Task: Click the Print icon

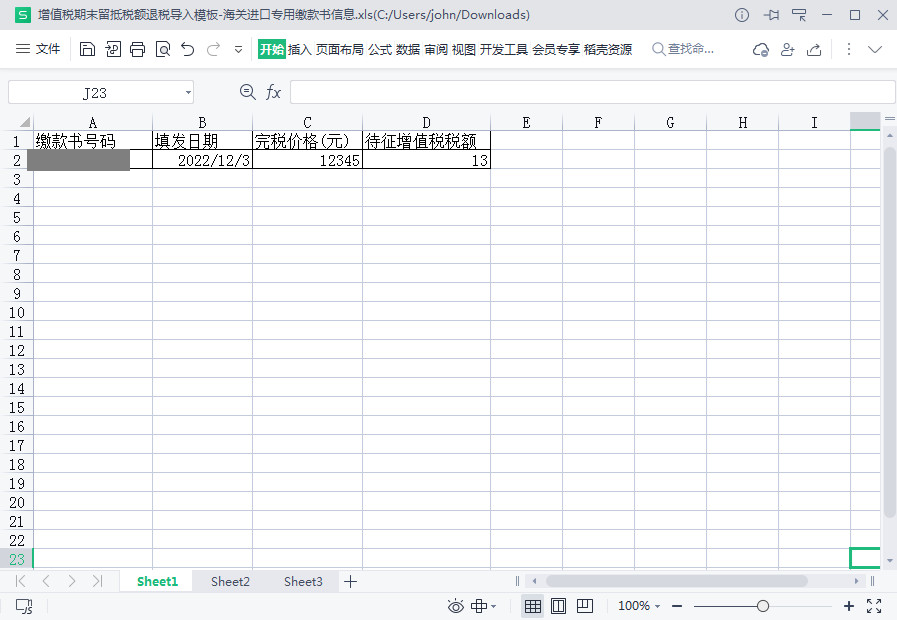Action: tap(138, 49)
